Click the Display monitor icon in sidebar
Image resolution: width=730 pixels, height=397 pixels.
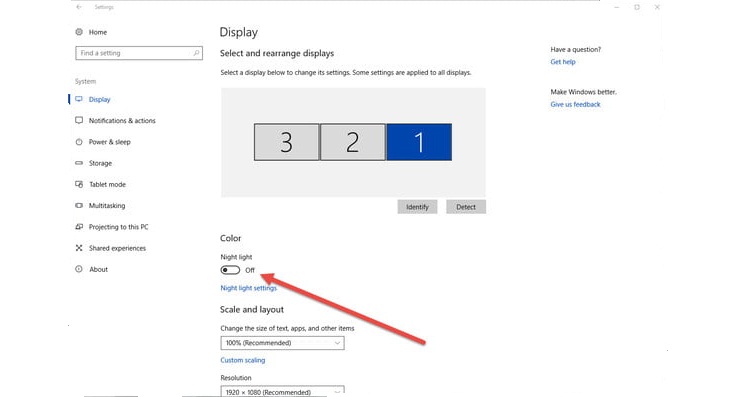coord(79,99)
